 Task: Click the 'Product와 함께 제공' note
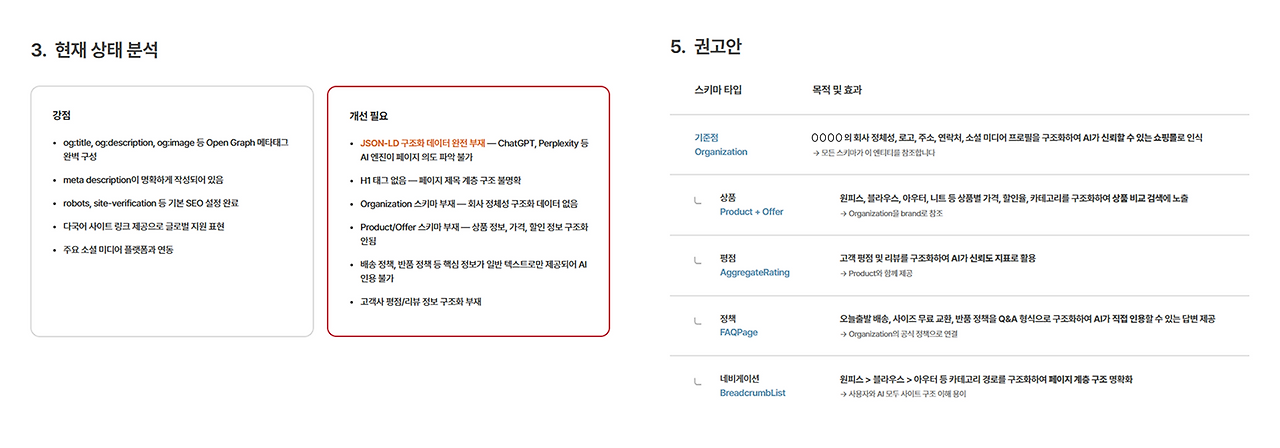876,273
